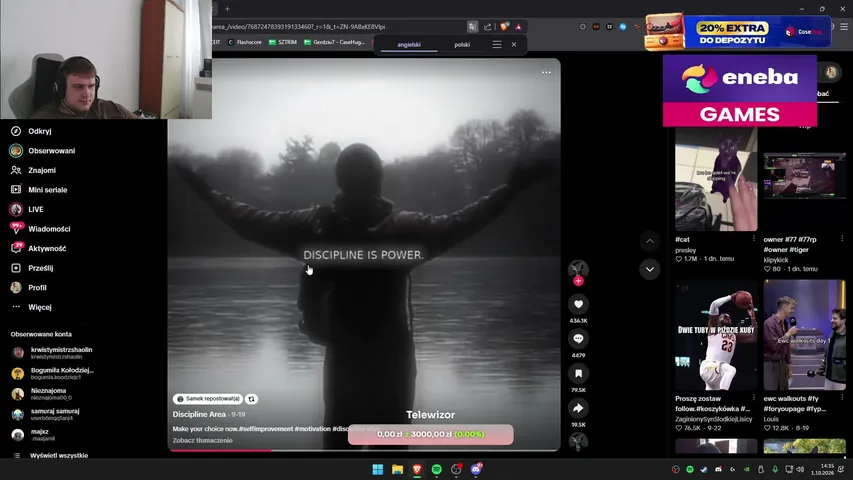
Task: Click #selfimprovement hashtag in caption
Action: coord(266,429)
